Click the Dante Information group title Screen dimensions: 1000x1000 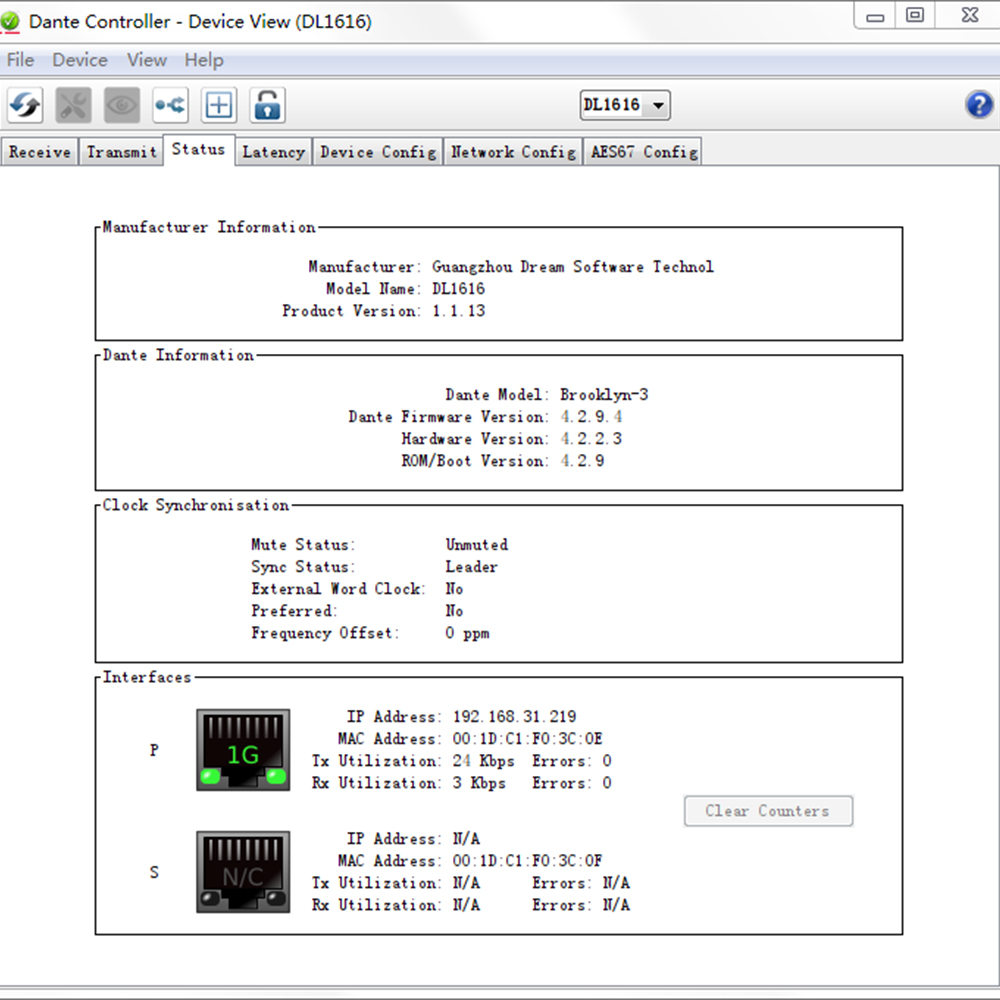tap(179, 355)
